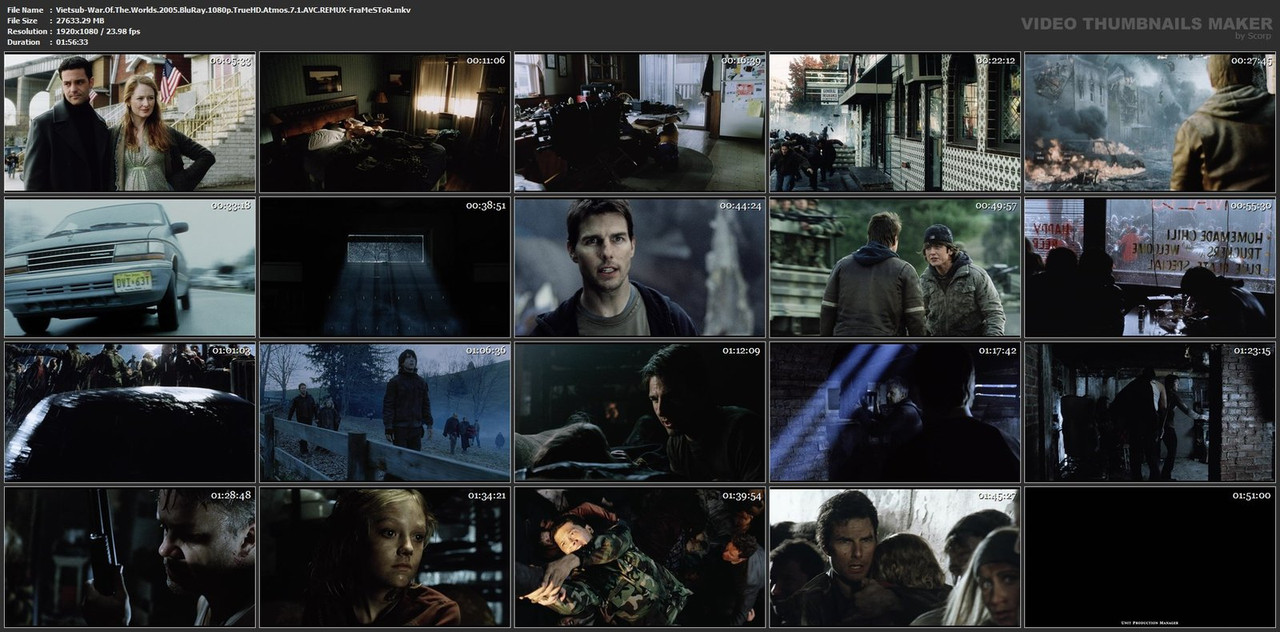Click the "Duration" label
1280x632 pixels.
tap(23, 42)
